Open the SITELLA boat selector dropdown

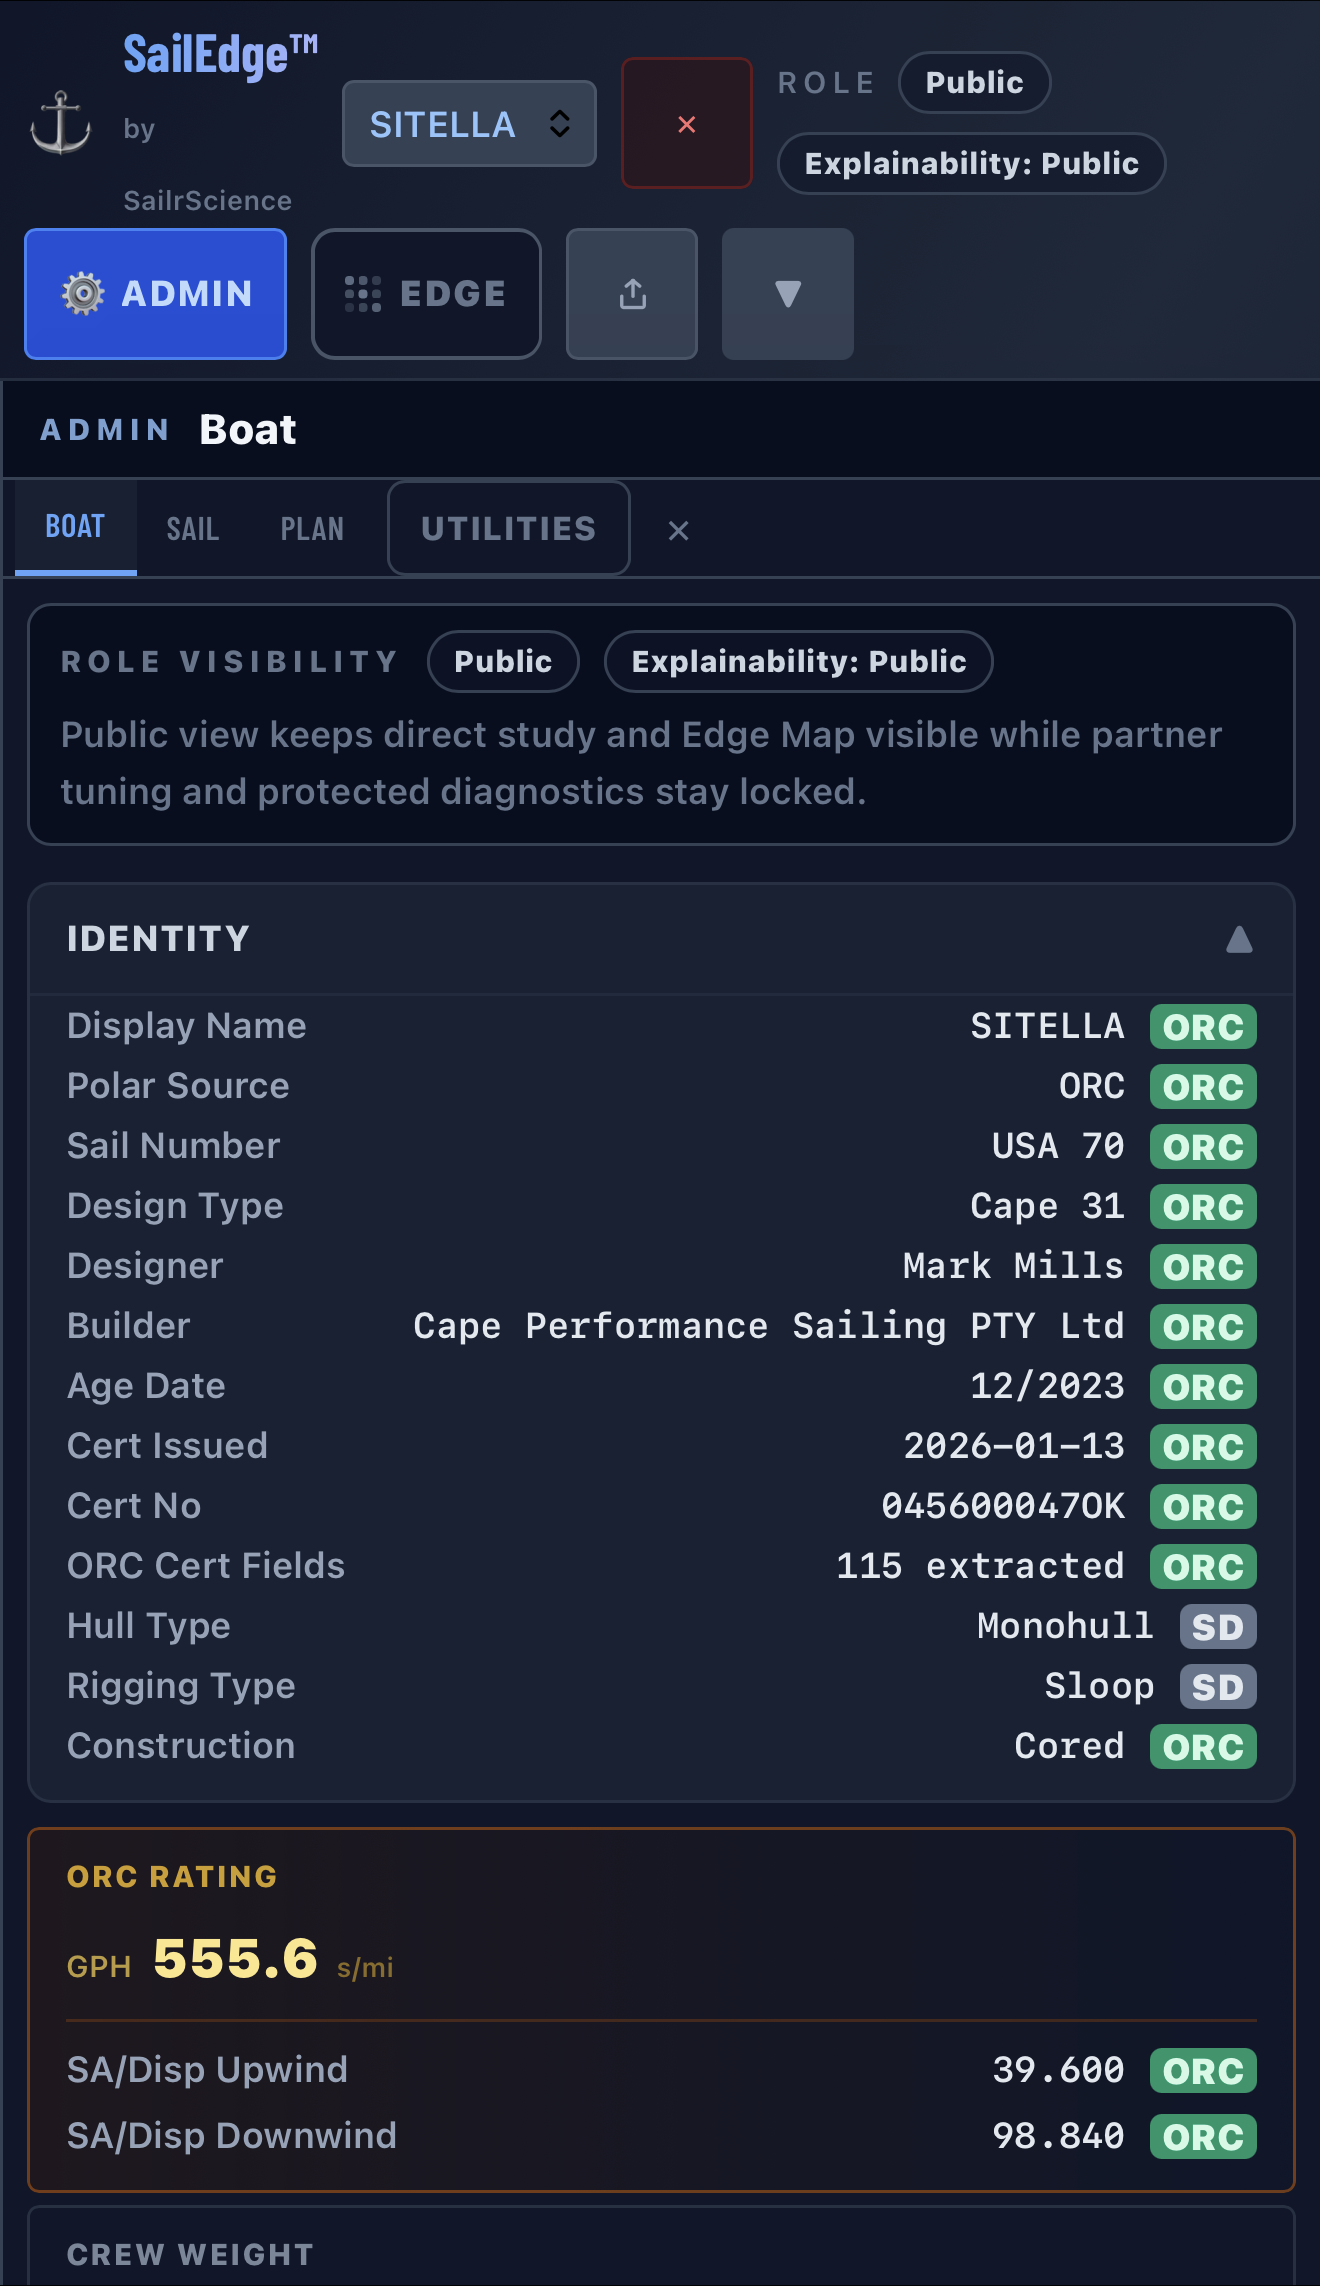(469, 124)
